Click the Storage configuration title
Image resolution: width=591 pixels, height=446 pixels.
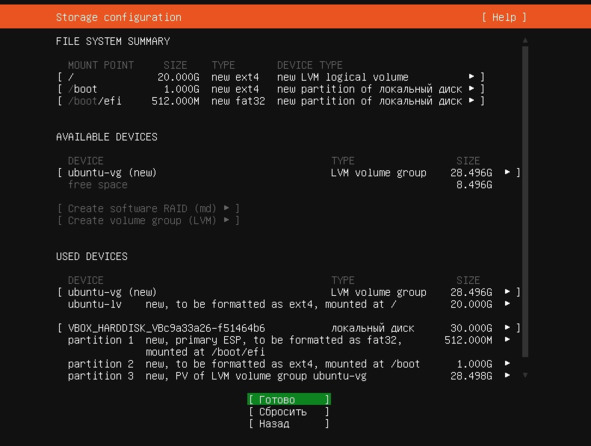119,17
